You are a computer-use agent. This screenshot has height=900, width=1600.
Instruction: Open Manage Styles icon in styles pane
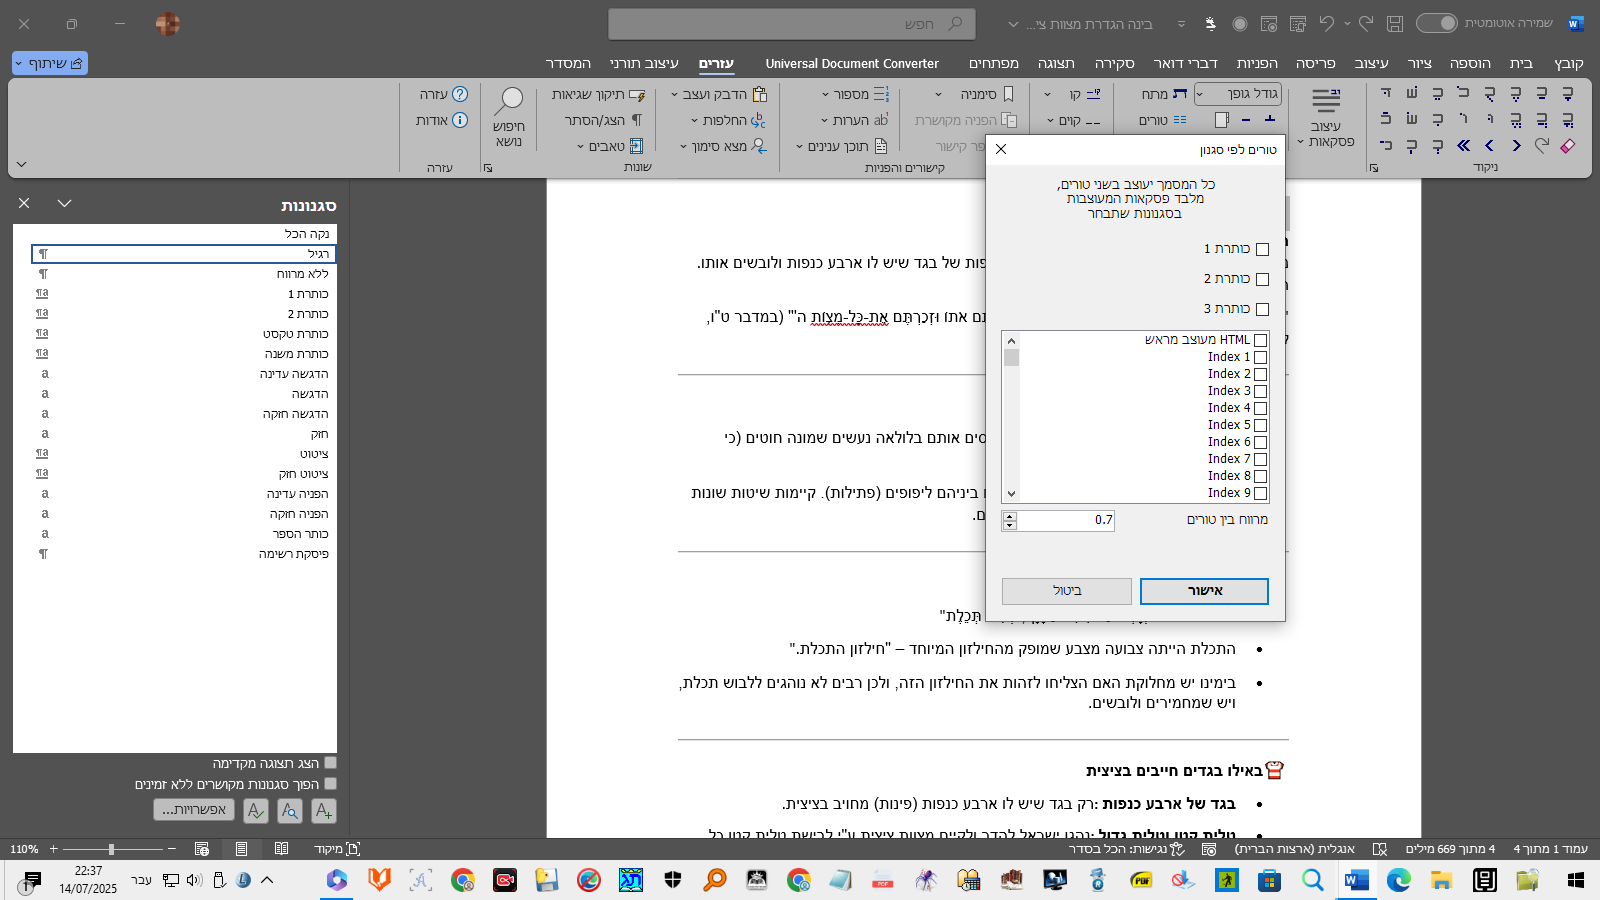[256, 811]
